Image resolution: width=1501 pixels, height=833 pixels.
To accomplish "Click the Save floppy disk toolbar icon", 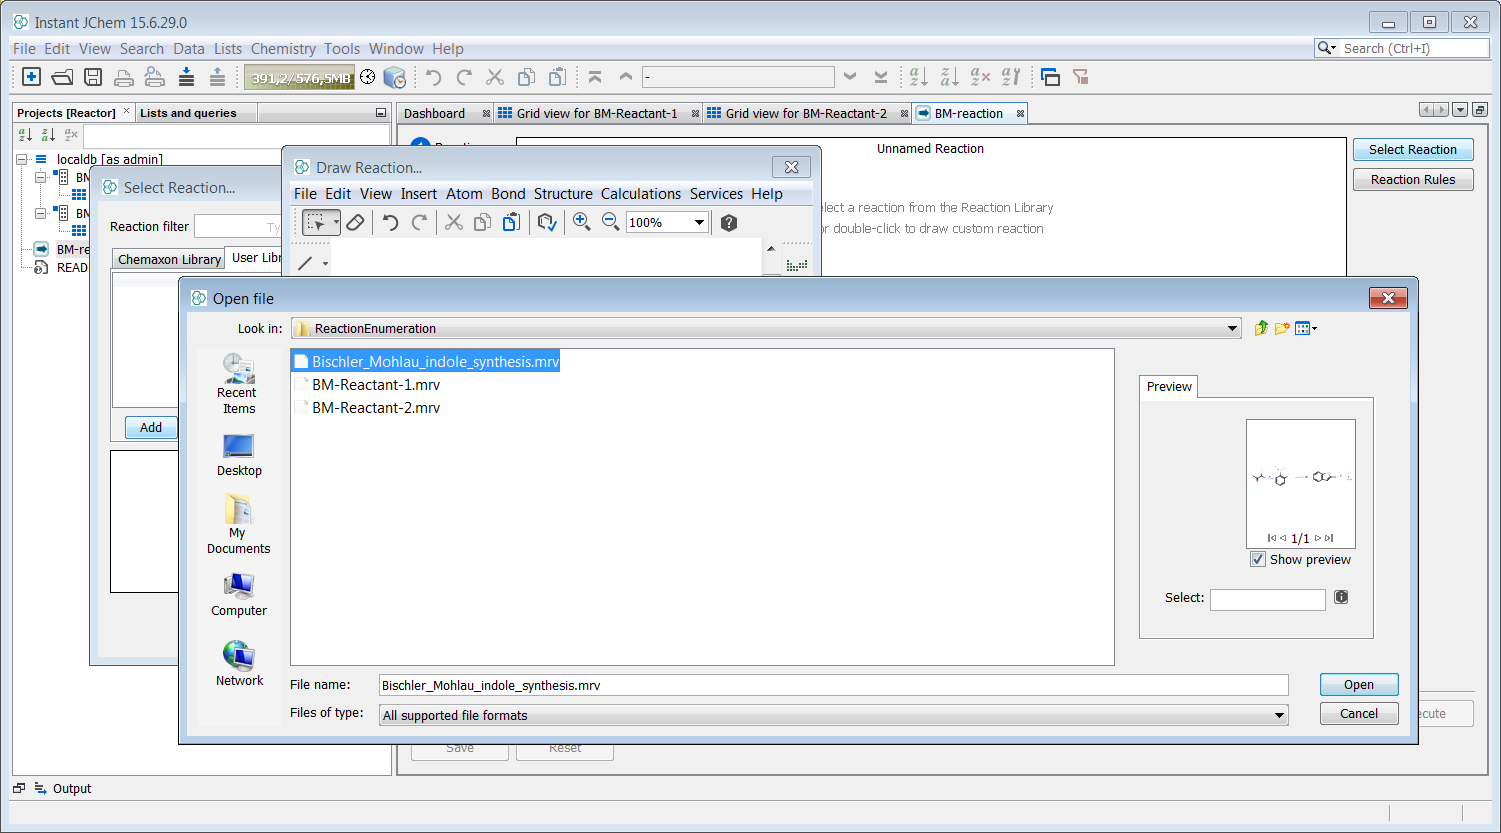I will [x=93, y=77].
